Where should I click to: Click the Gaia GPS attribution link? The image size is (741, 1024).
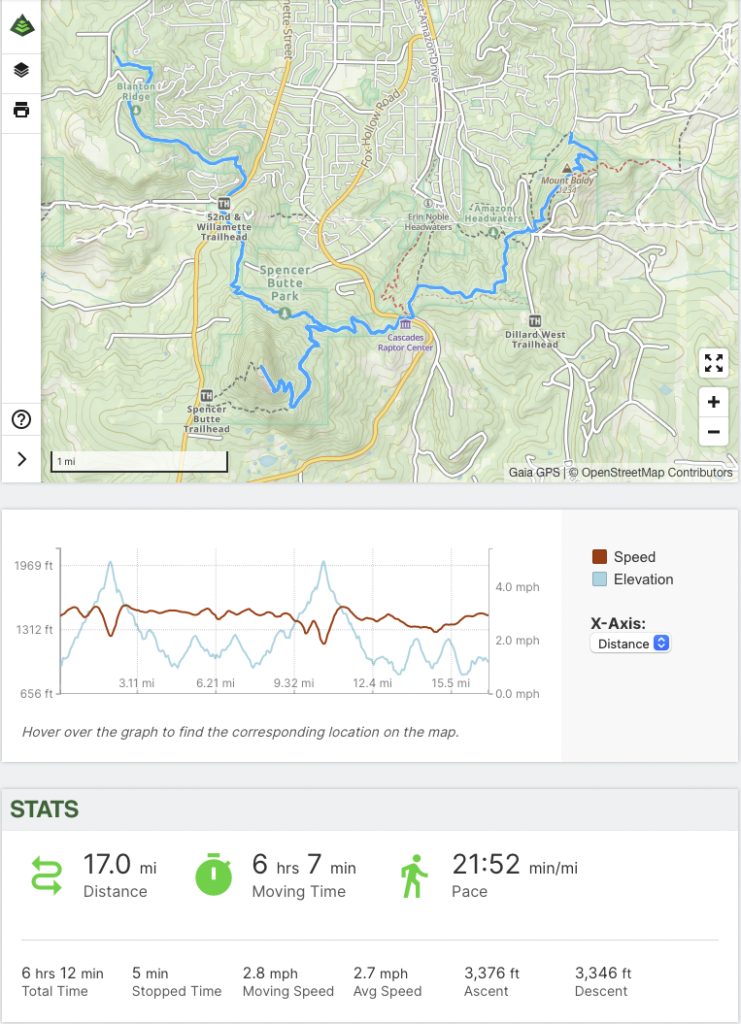point(535,472)
